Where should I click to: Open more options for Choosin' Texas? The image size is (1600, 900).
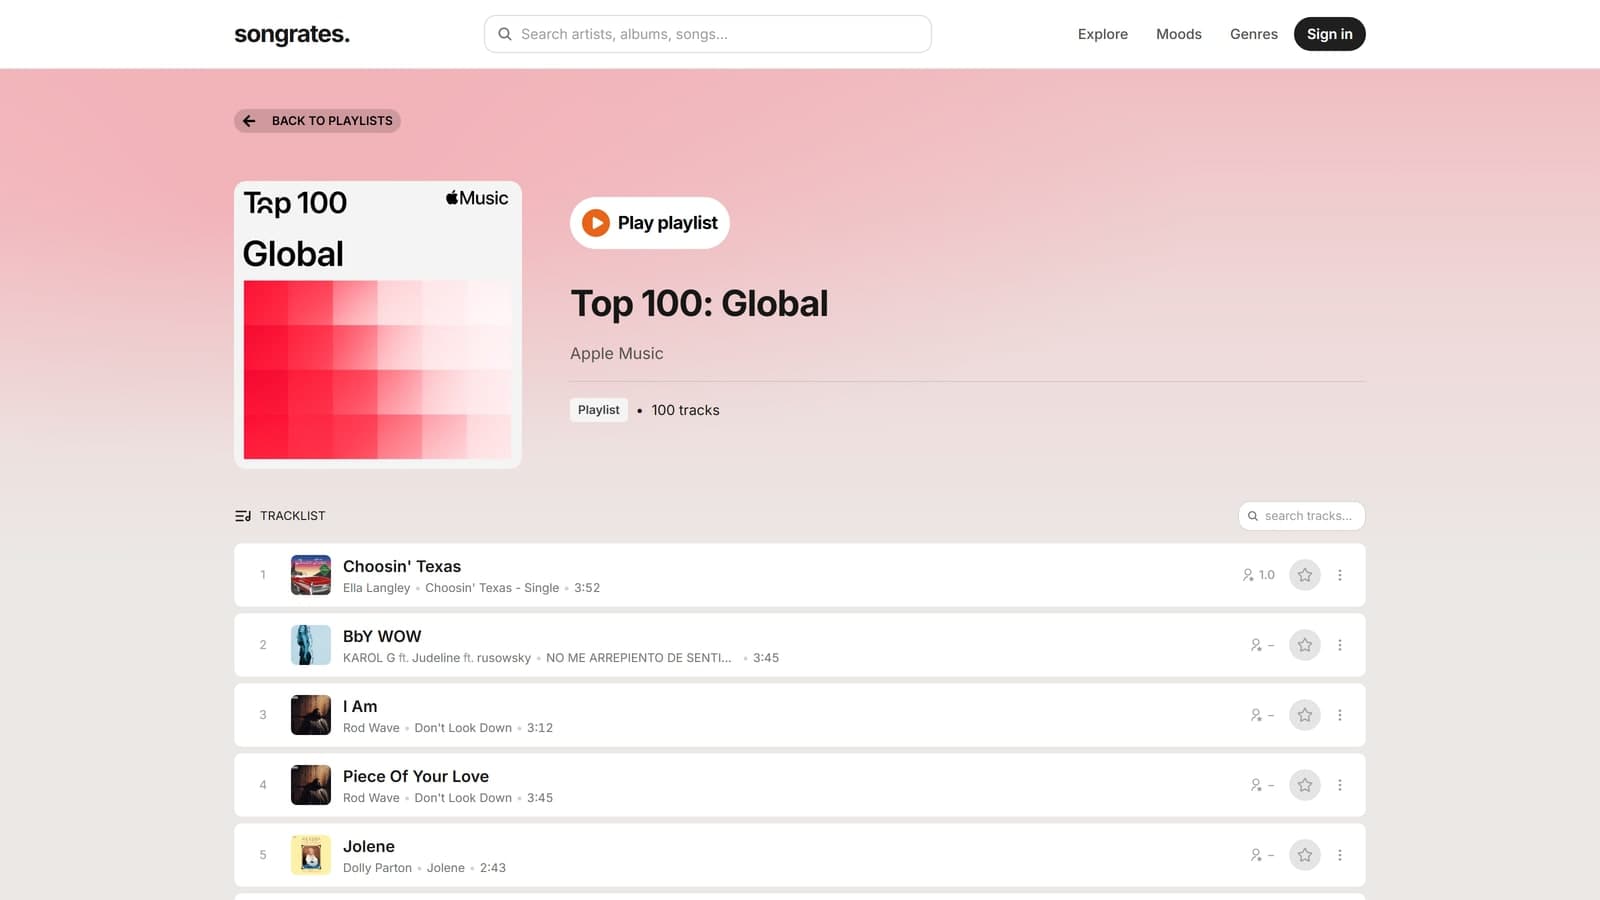tap(1340, 575)
